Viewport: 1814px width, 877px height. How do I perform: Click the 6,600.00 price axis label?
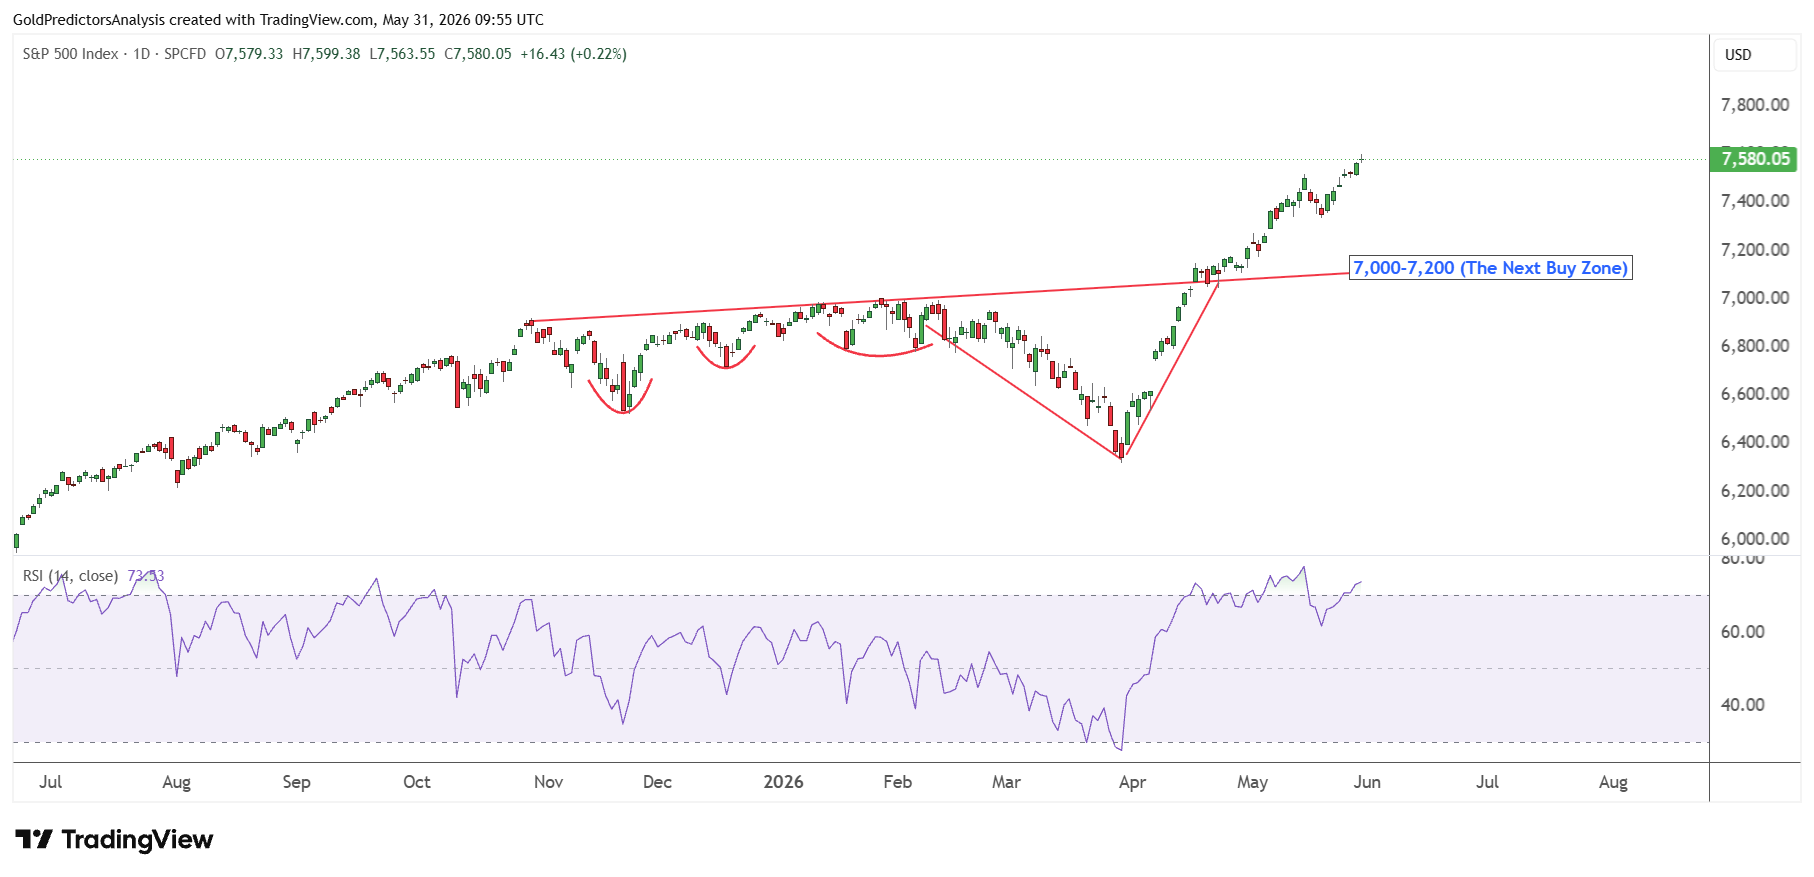pos(1755,394)
